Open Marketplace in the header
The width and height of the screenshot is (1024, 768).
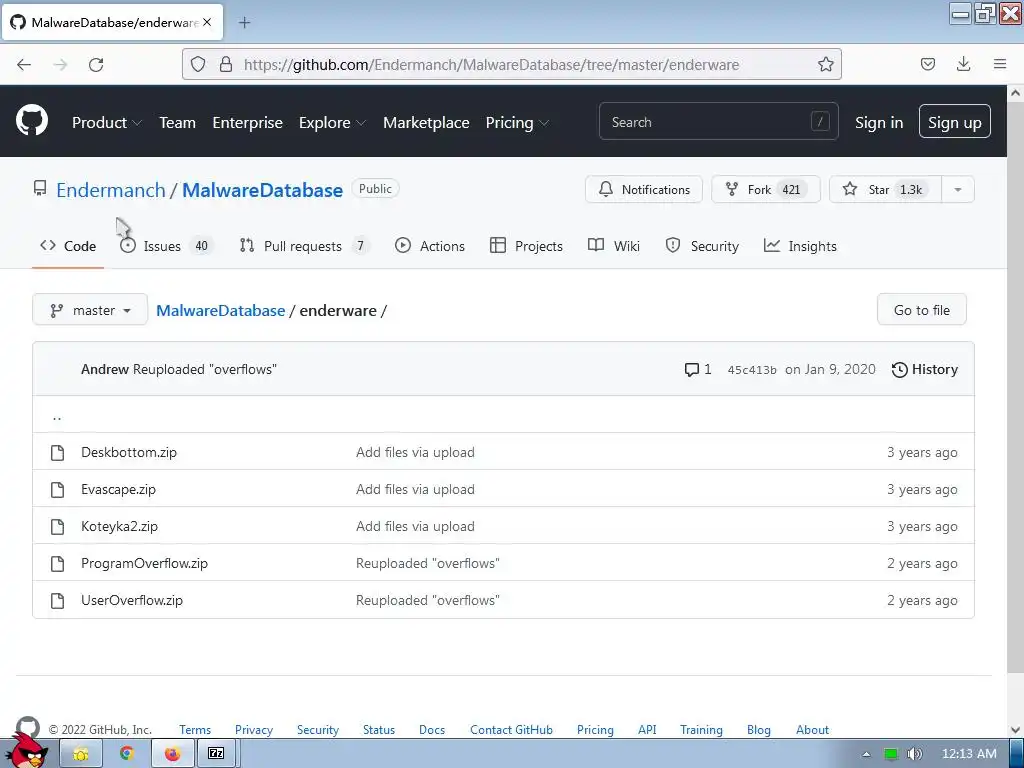pyautogui.click(x=426, y=122)
